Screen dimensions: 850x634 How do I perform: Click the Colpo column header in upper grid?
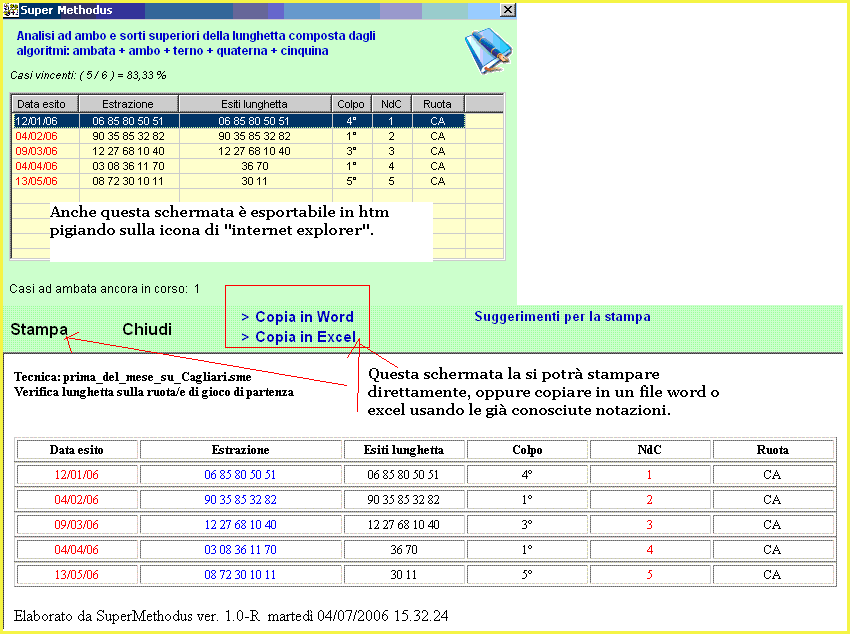click(x=351, y=103)
